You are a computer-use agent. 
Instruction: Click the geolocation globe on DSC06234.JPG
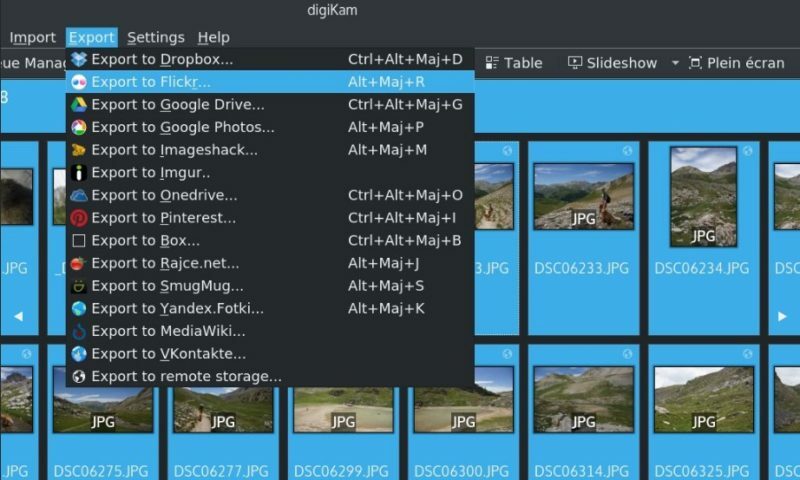(x=747, y=150)
